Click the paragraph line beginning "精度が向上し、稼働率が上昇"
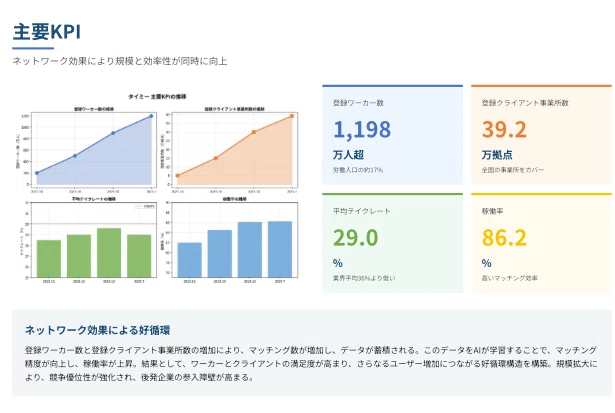 coord(311,364)
